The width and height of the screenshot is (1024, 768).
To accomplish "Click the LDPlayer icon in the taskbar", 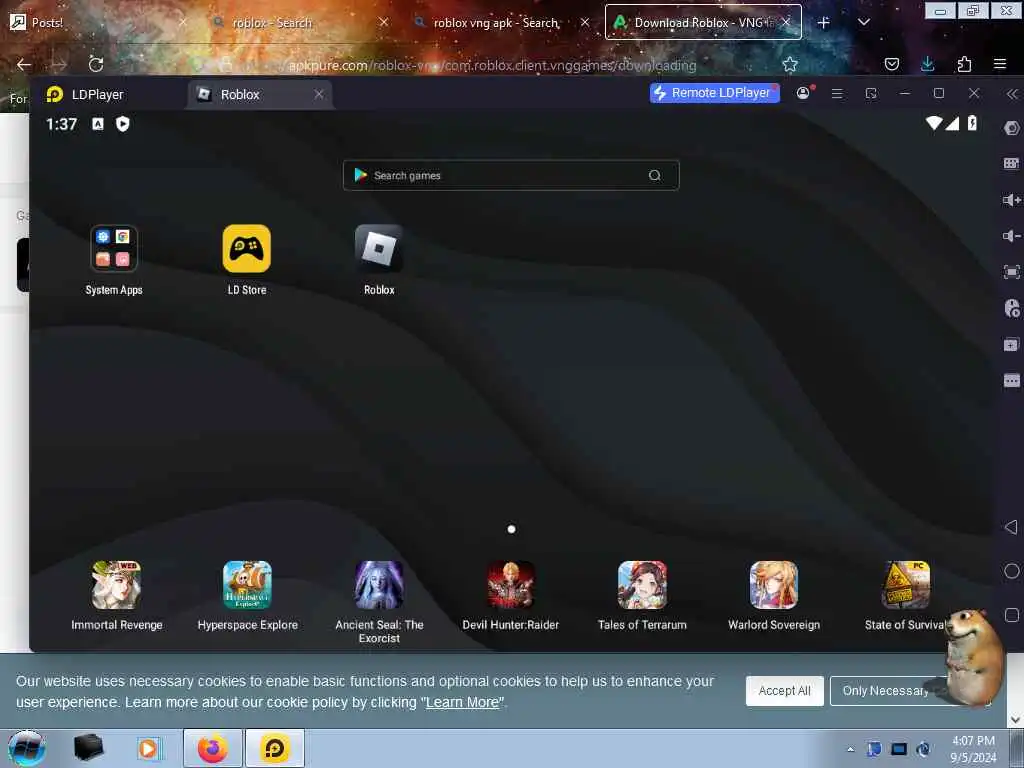I will (x=275, y=749).
